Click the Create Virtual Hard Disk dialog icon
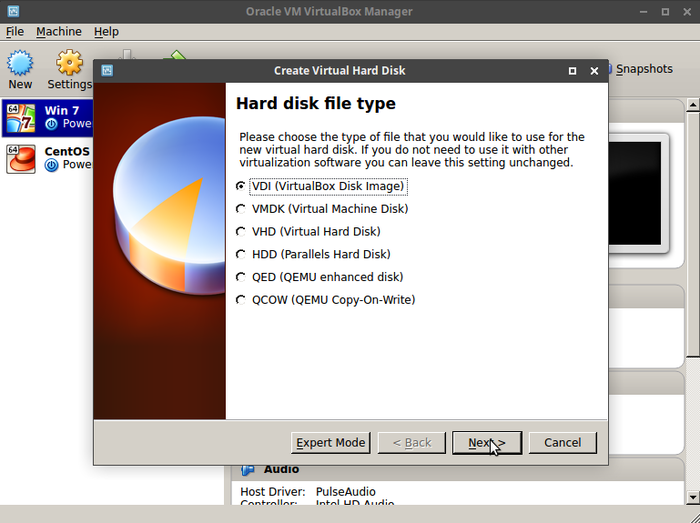The width and height of the screenshot is (700, 523). [x=107, y=71]
